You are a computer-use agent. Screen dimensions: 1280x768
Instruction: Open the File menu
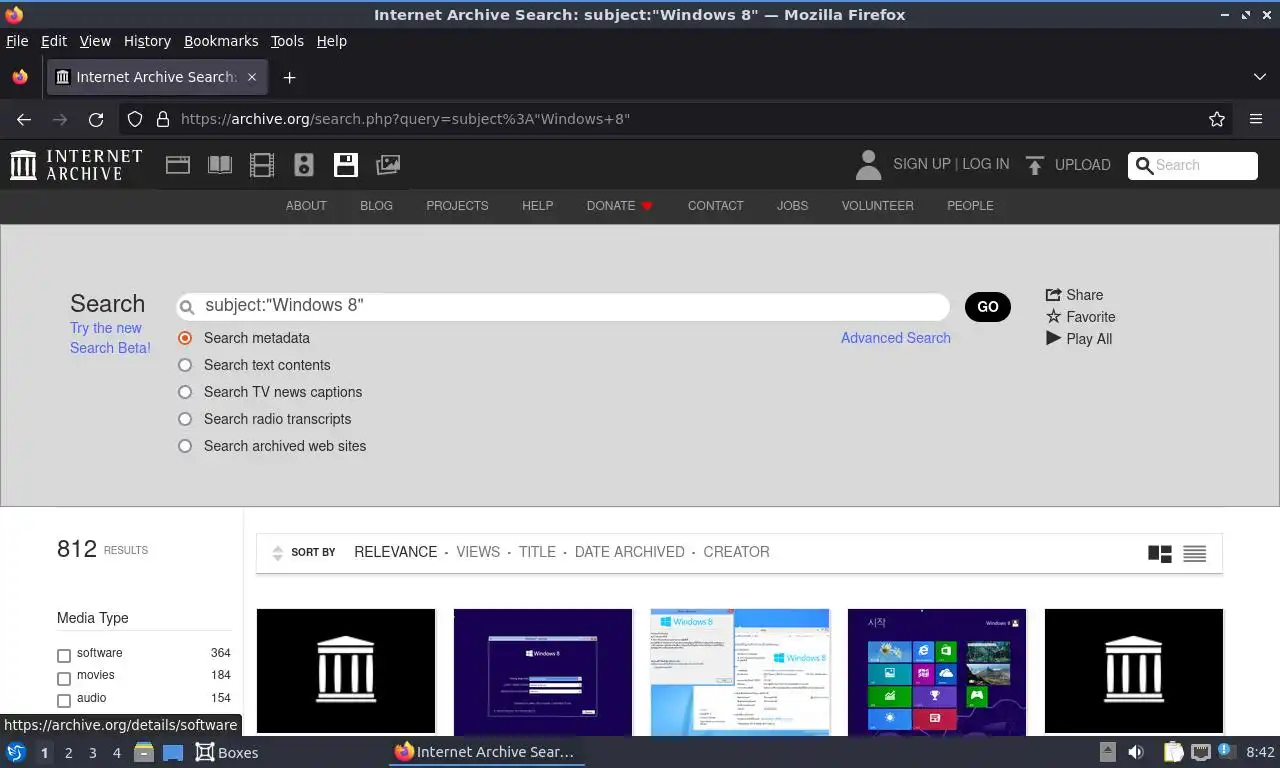tap(17, 41)
